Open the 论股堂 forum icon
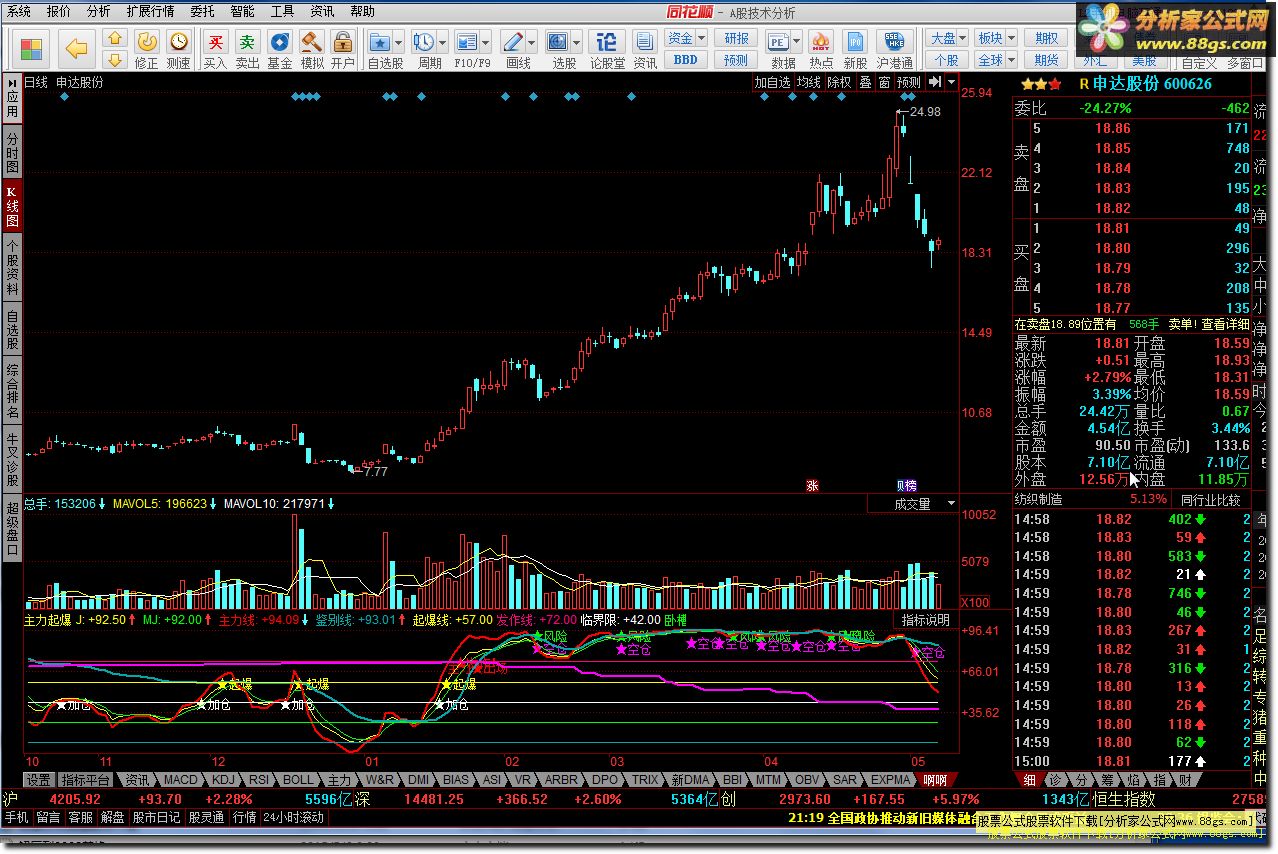The height and width of the screenshot is (854, 1278). [x=607, y=50]
